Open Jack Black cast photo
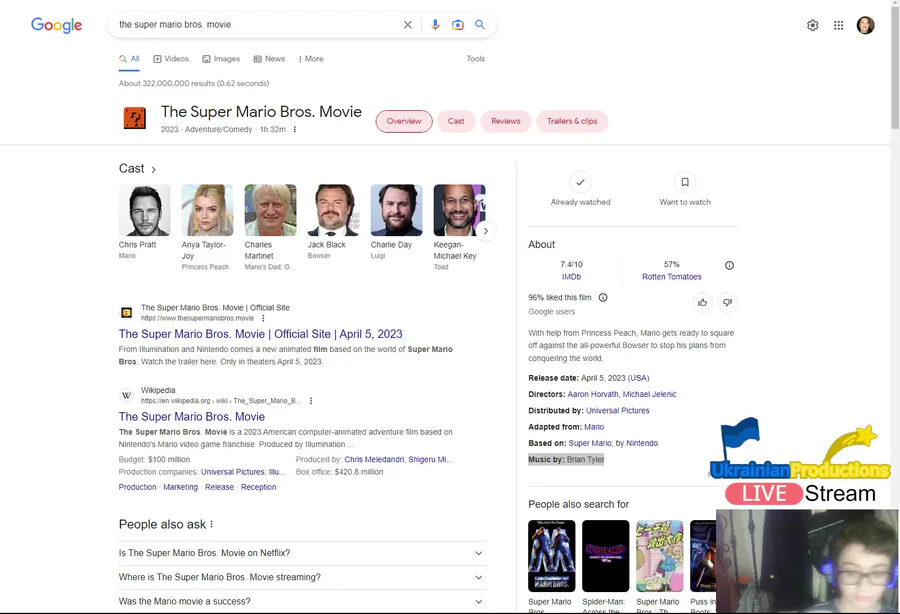Image resolution: width=900 pixels, height=614 pixels. click(x=333, y=210)
